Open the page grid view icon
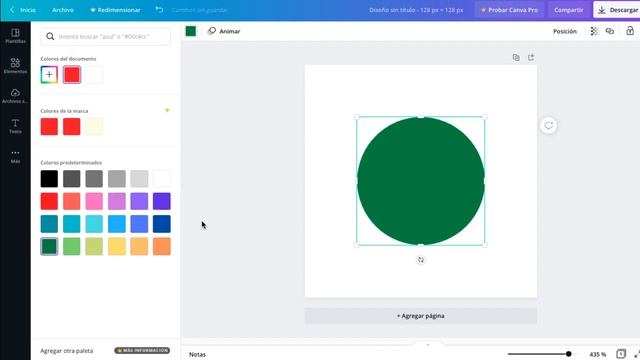The image size is (640, 360). [621, 354]
